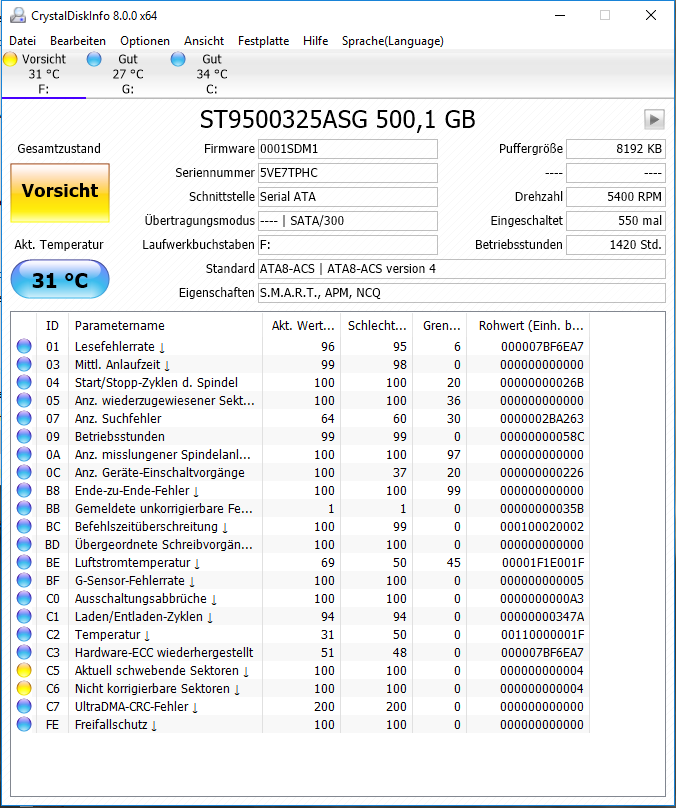The image size is (676, 808).
Task: Click the Puffergröße field 8192 KB
Action: tap(616, 149)
